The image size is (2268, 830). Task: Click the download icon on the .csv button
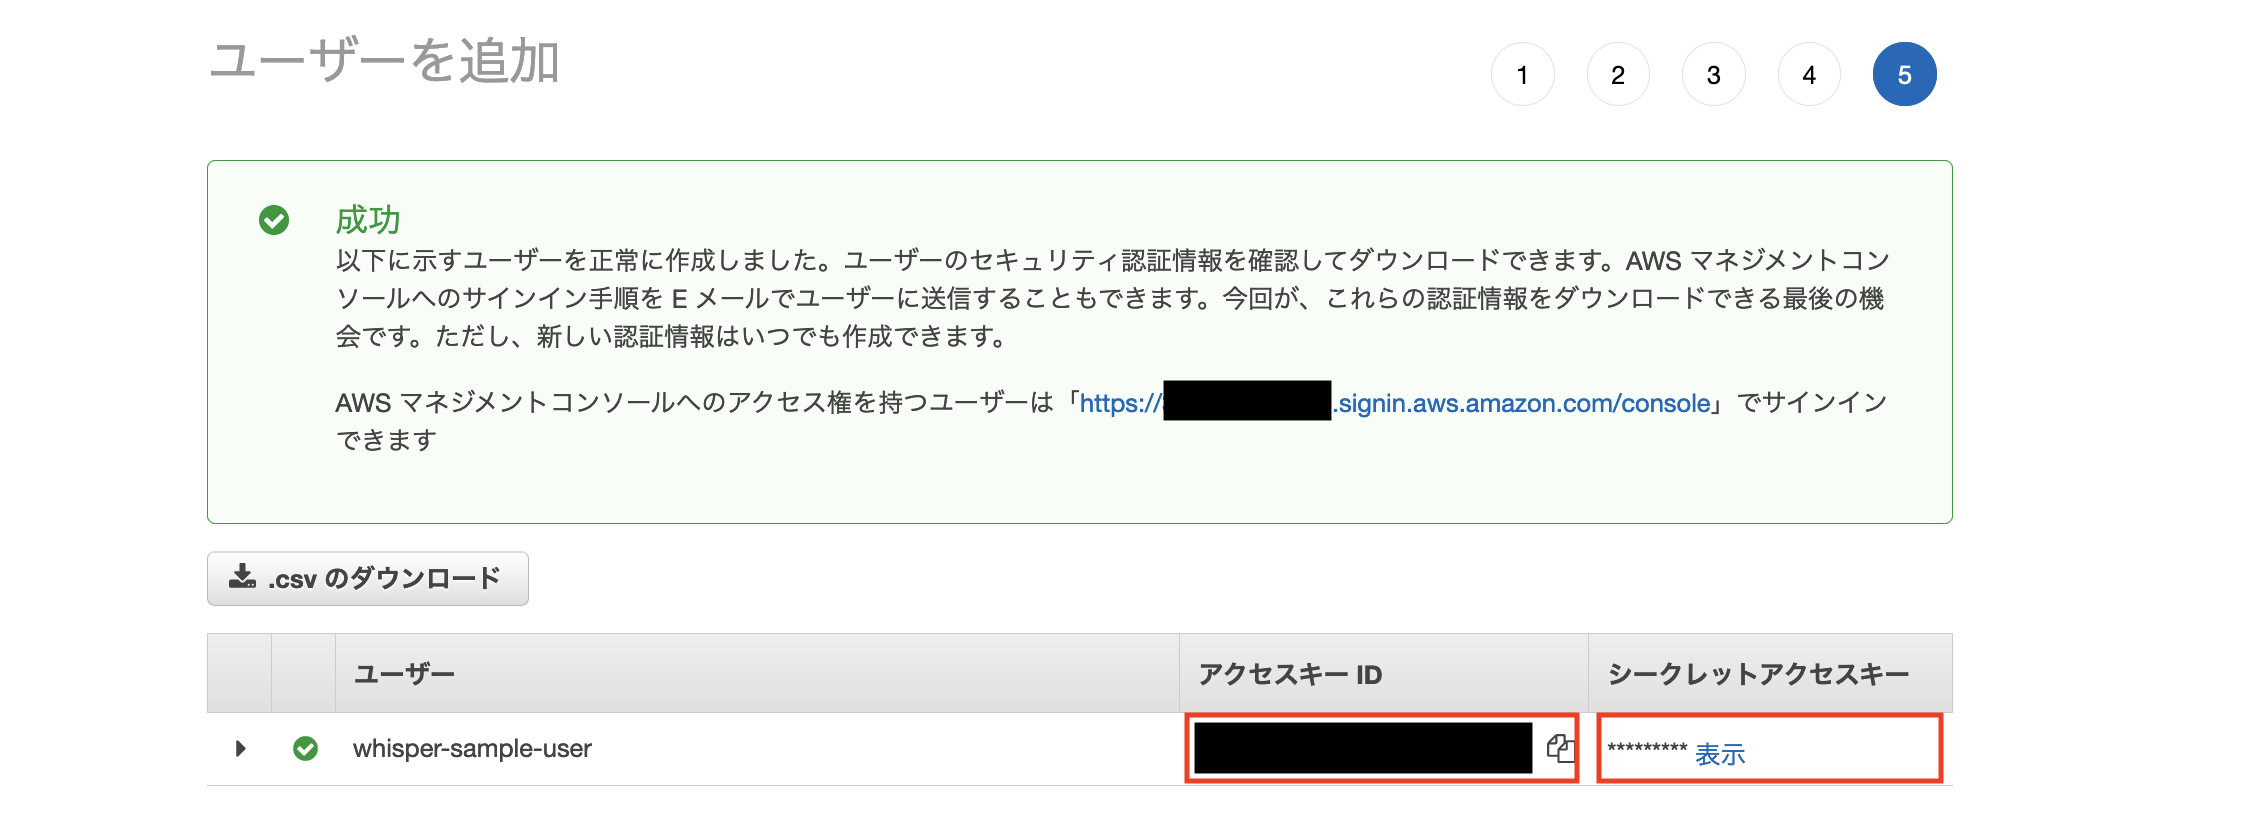(x=242, y=577)
